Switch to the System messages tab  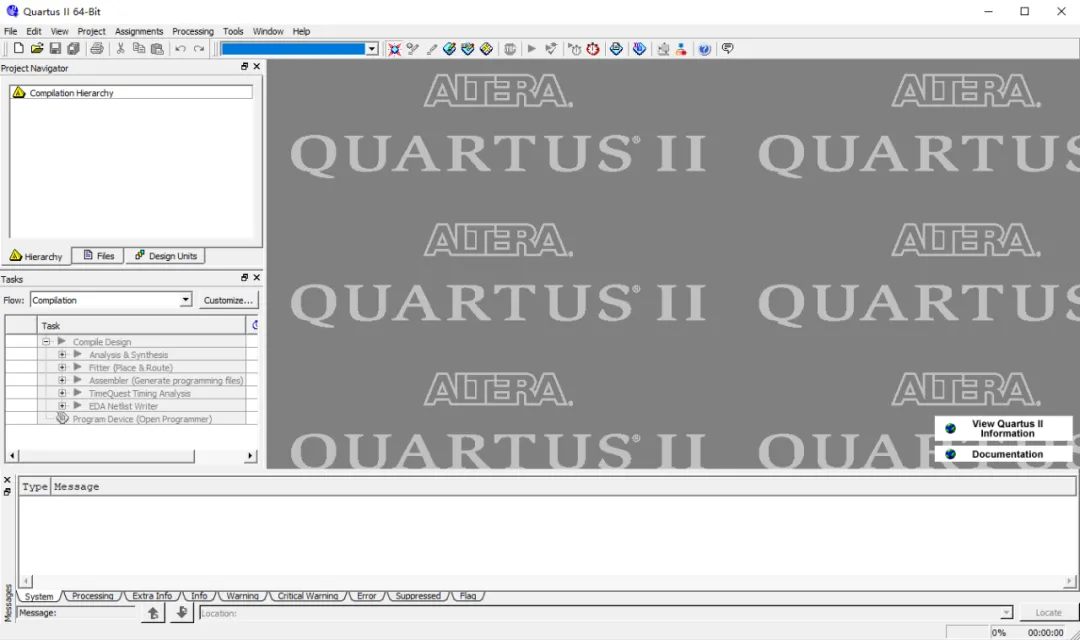click(39, 596)
